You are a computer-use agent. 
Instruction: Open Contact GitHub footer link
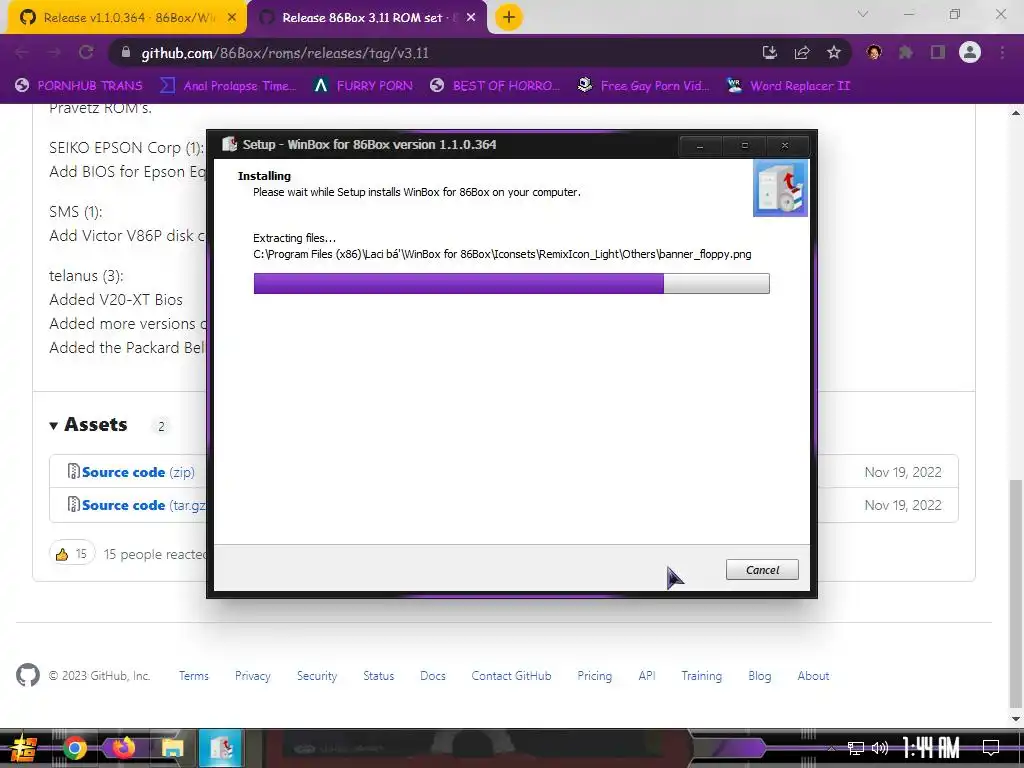click(x=511, y=676)
